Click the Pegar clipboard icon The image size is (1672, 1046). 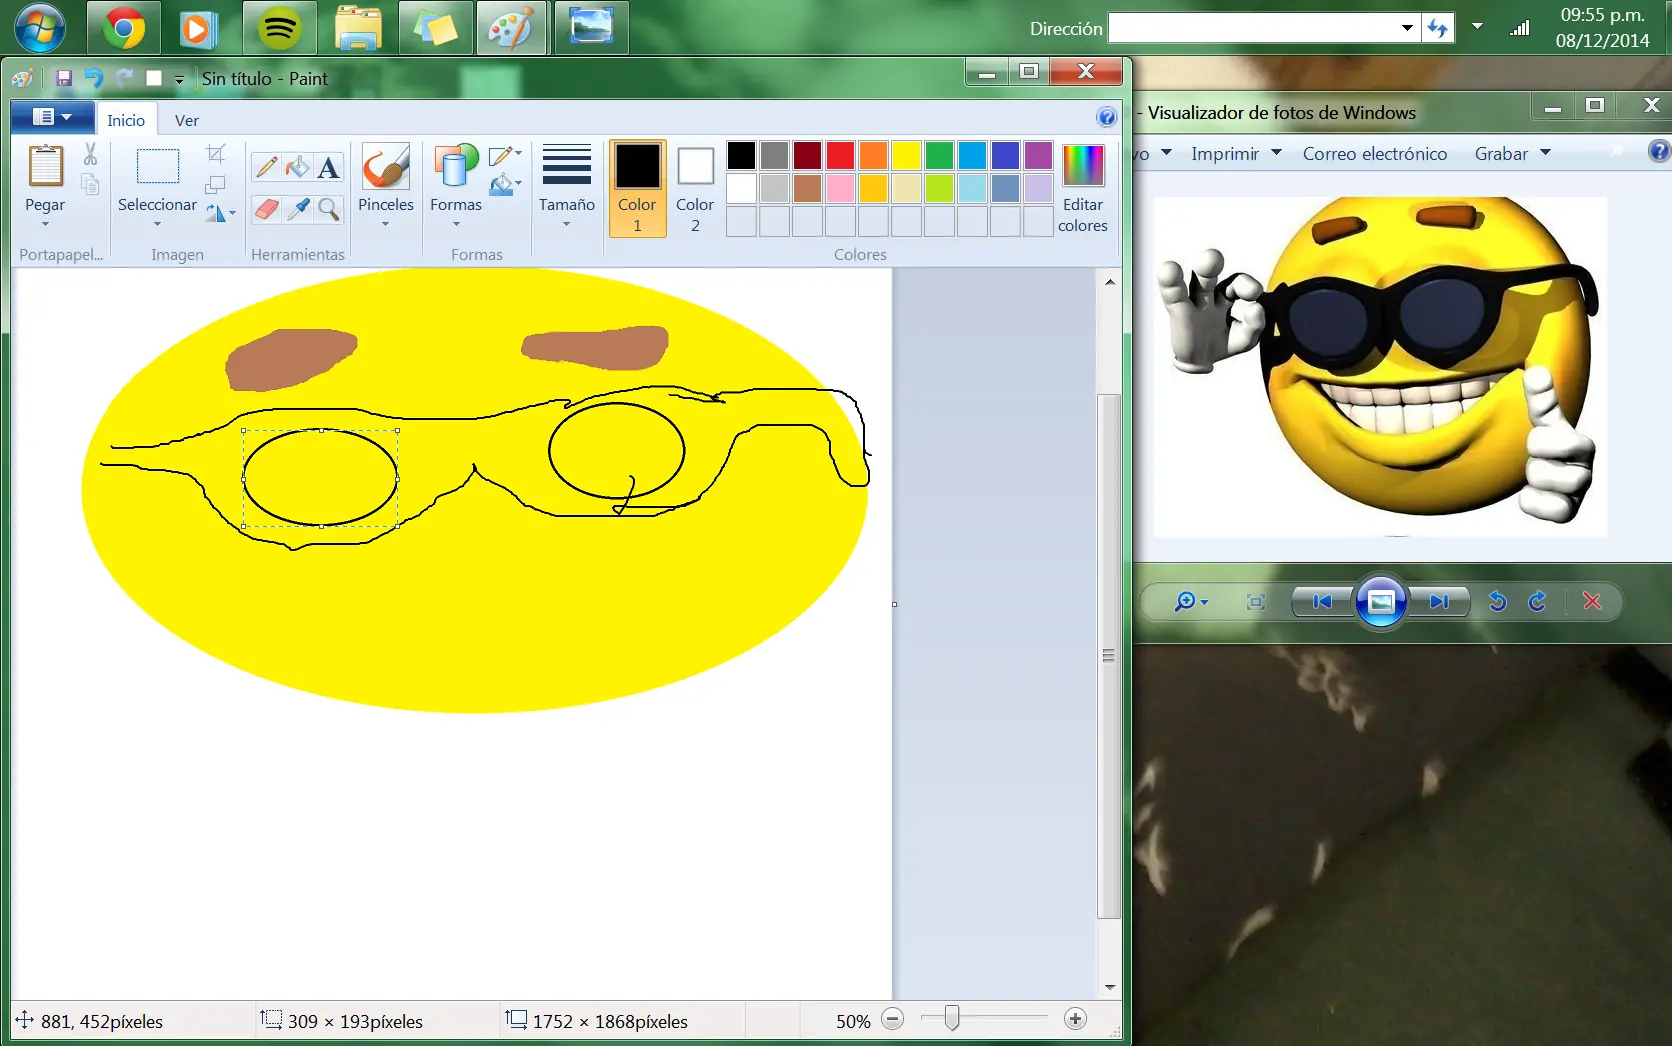pyautogui.click(x=45, y=166)
